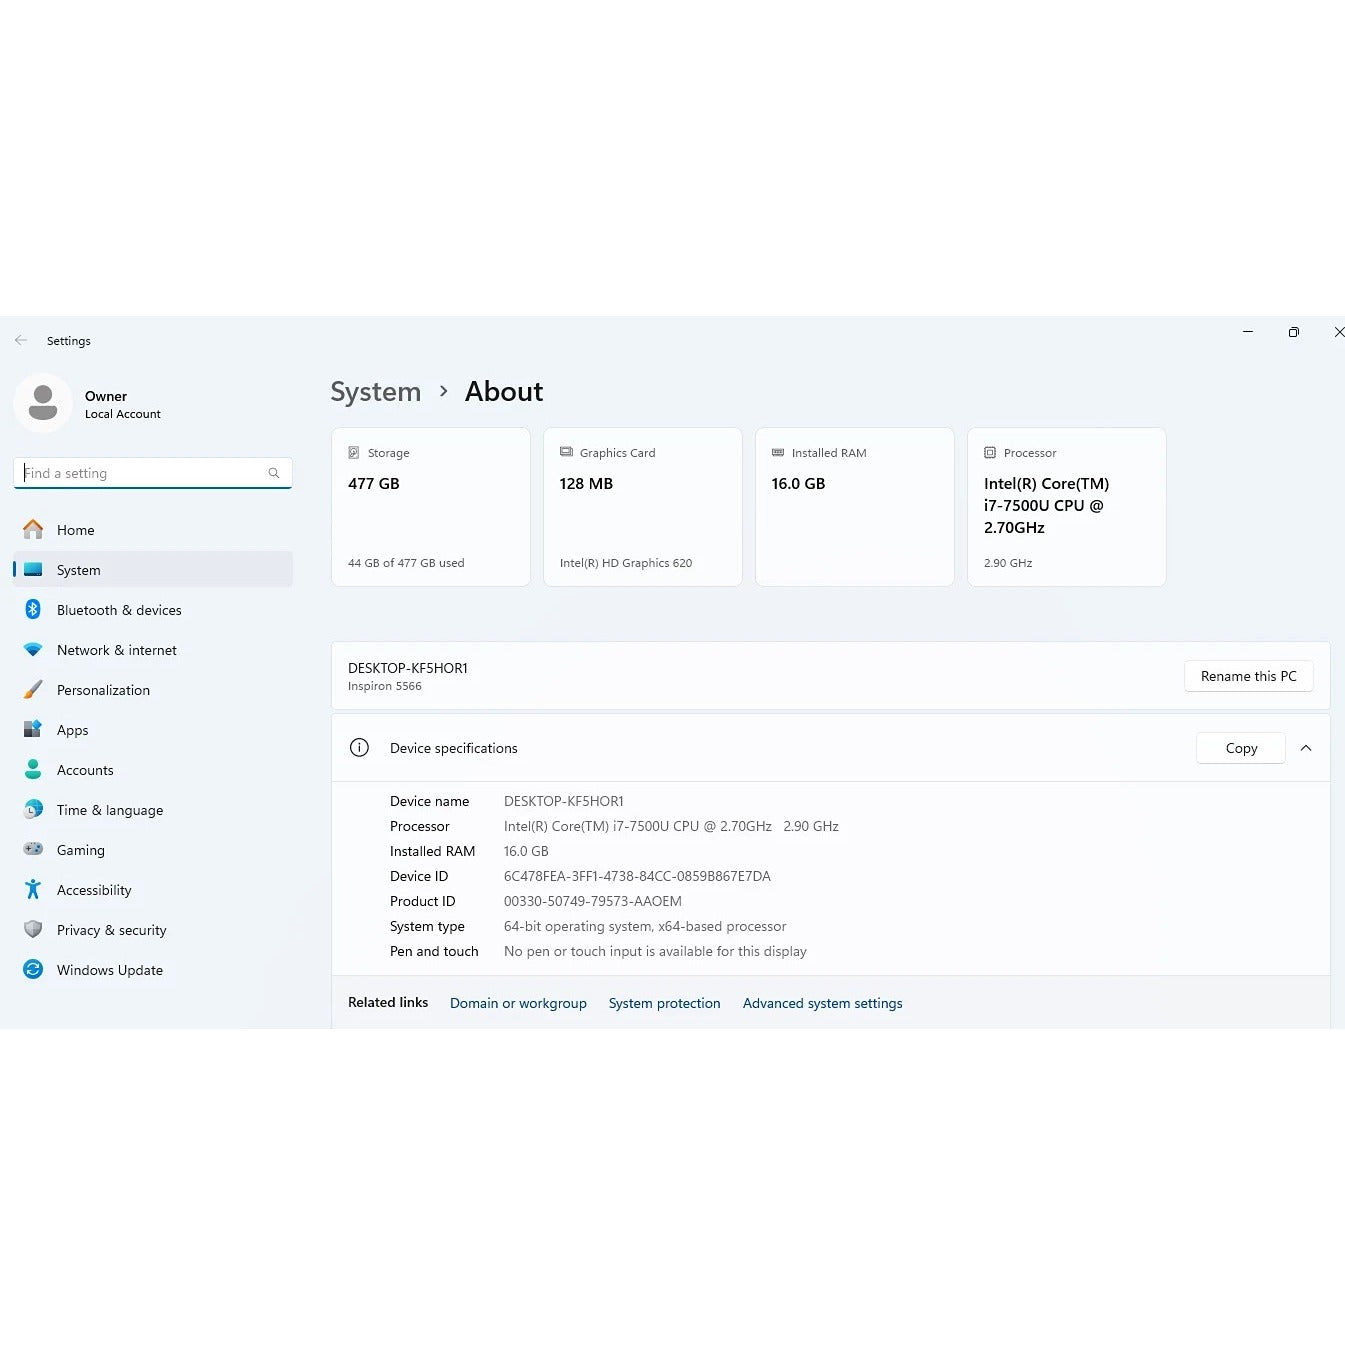This screenshot has width=1345, height=1345.
Task: Click the Accessibility figure icon
Action: pos(33,889)
